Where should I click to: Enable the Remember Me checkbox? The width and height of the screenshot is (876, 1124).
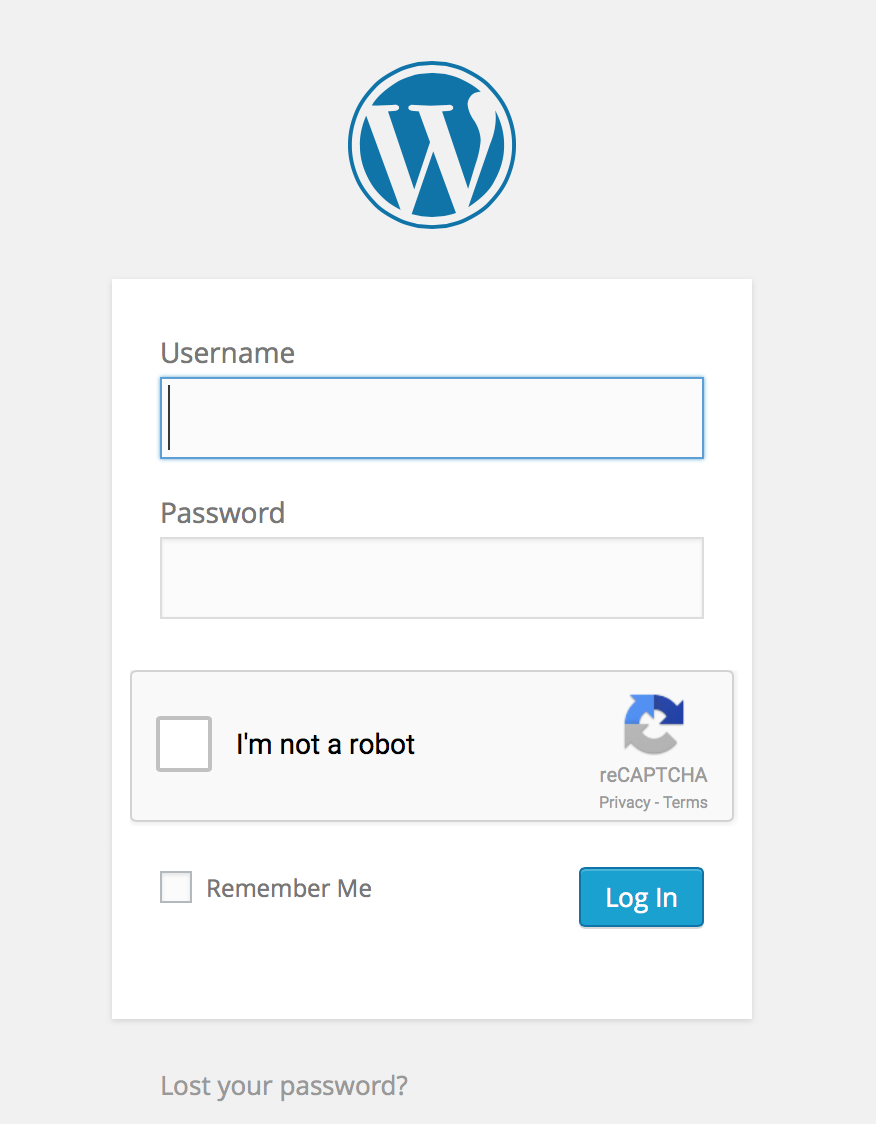pos(176,887)
